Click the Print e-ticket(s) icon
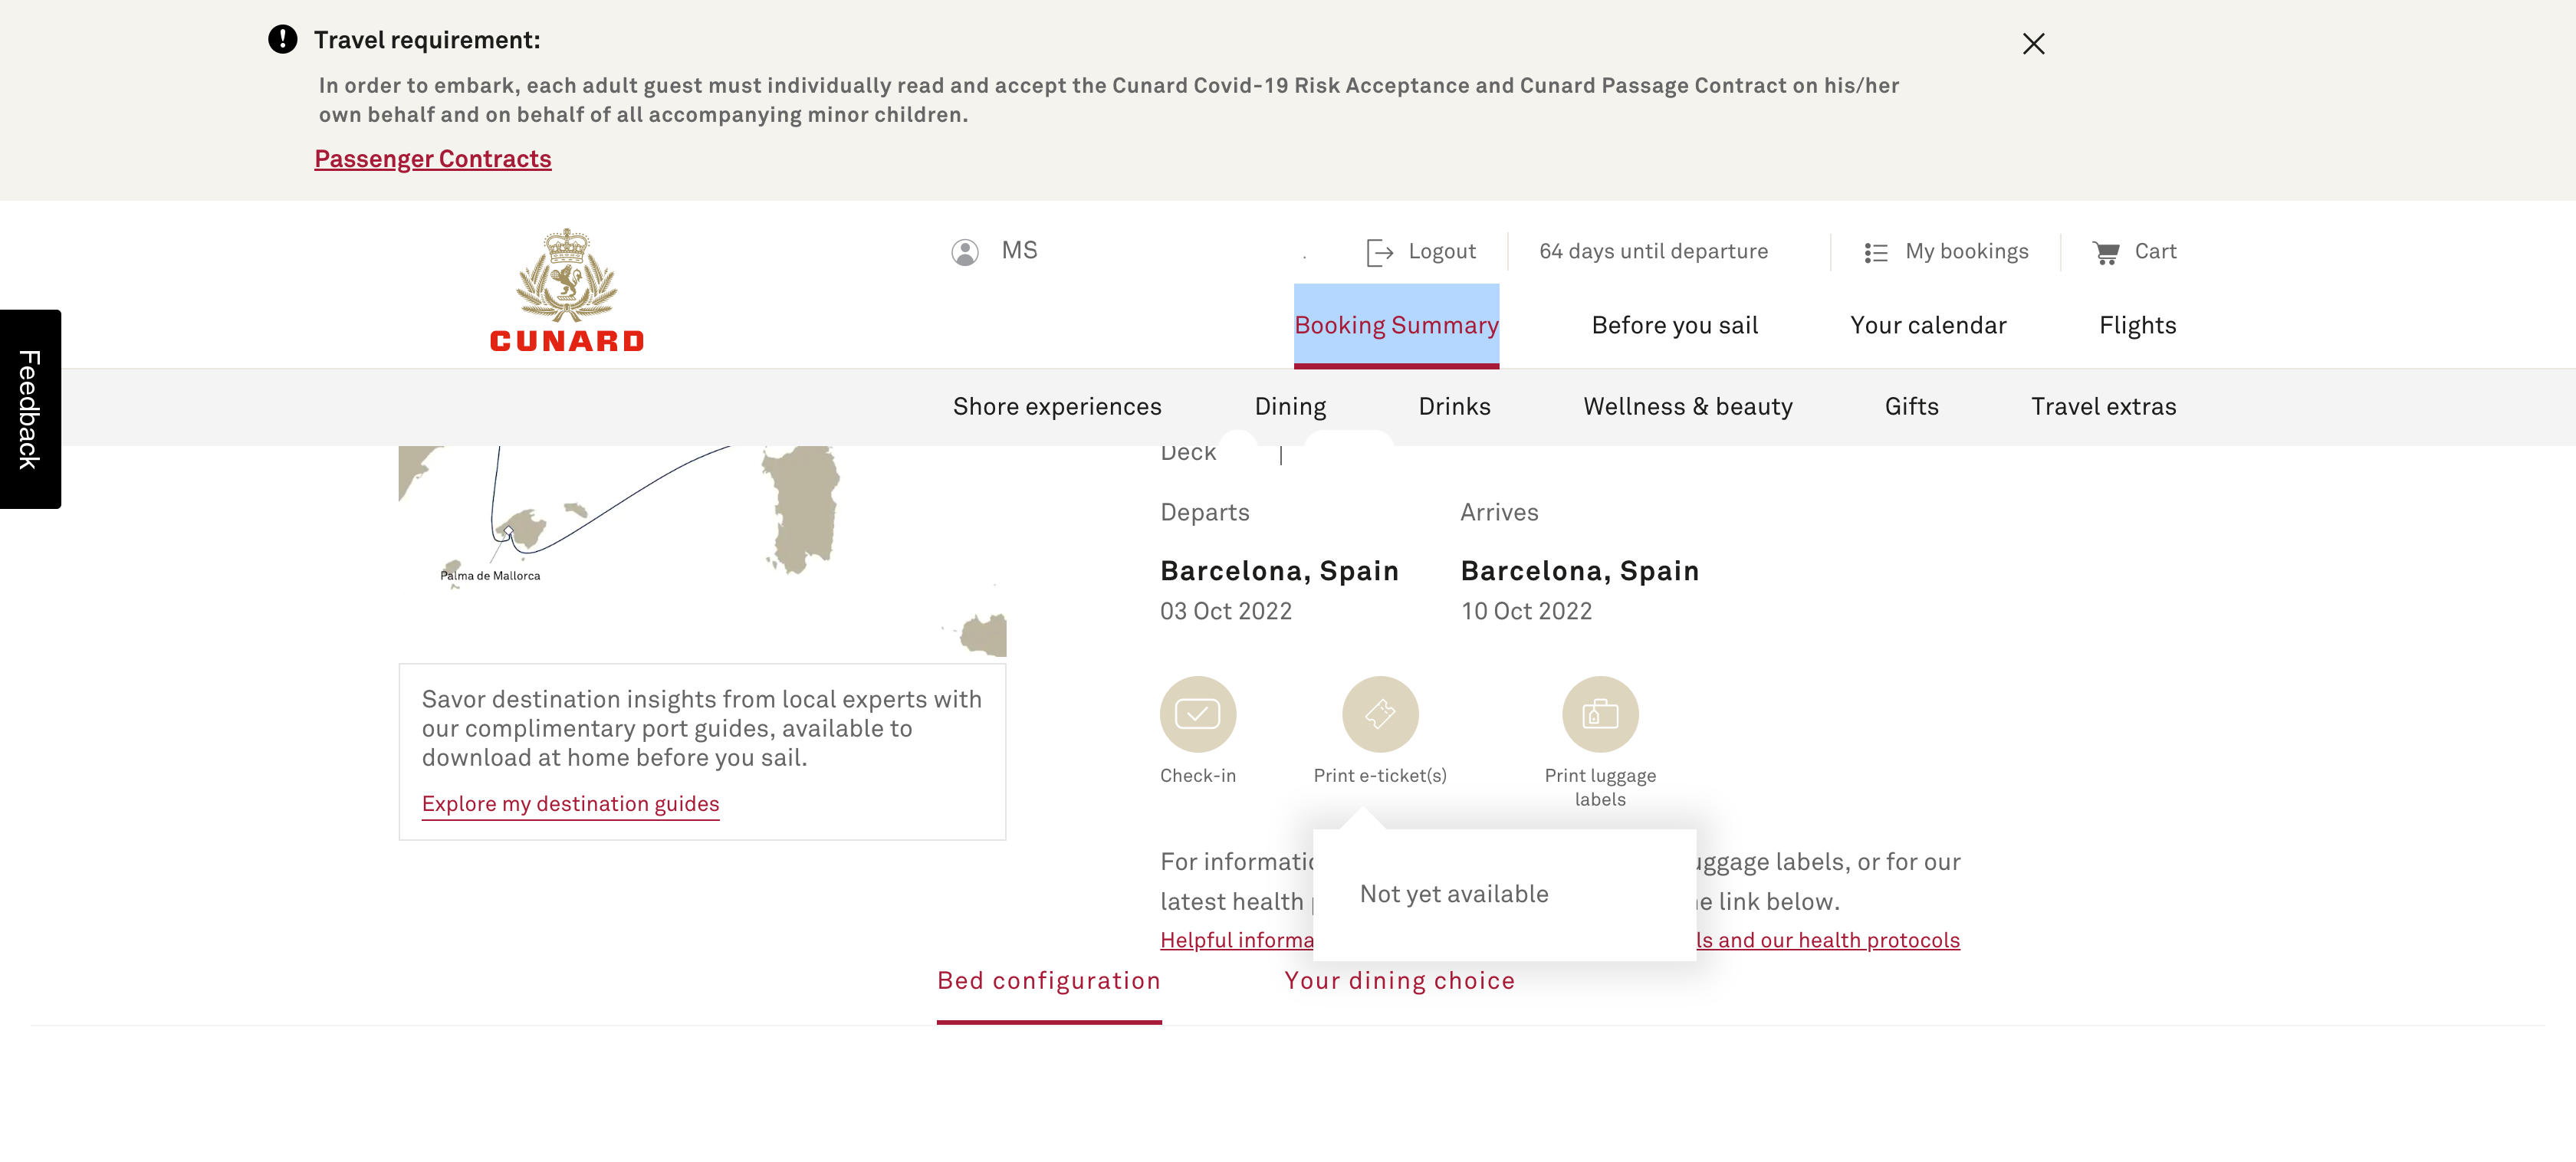Image resolution: width=2576 pixels, height=1162 pixels. (x=1379, y=714)
